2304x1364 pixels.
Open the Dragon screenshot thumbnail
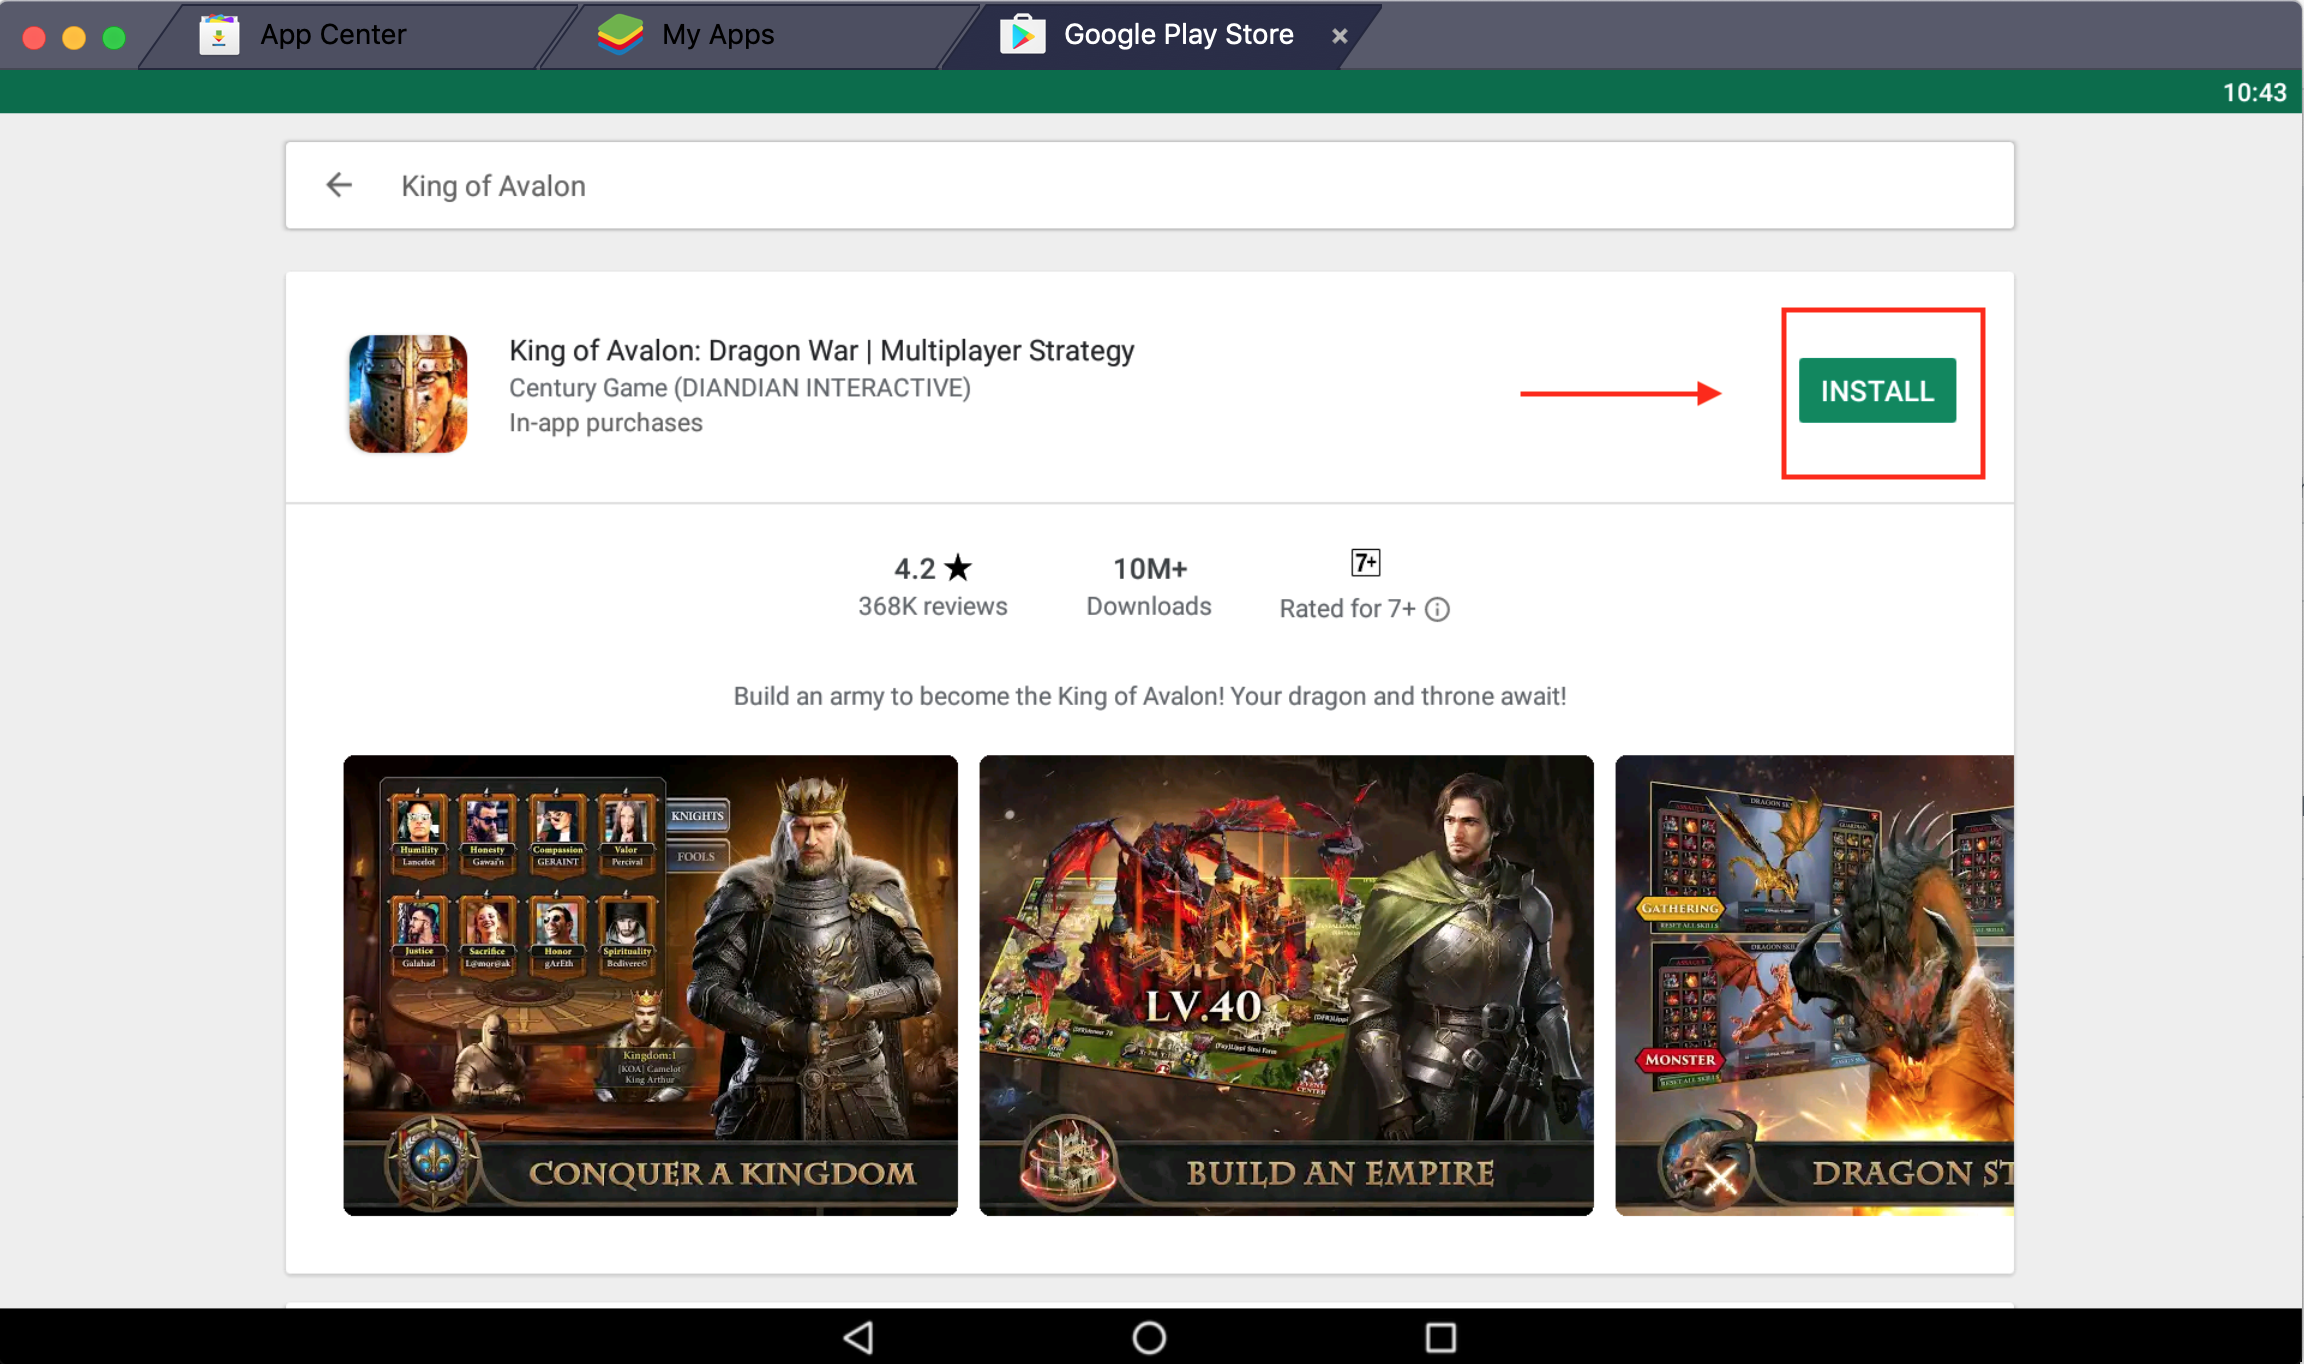pyautogui.click(x=1814, y=985)
